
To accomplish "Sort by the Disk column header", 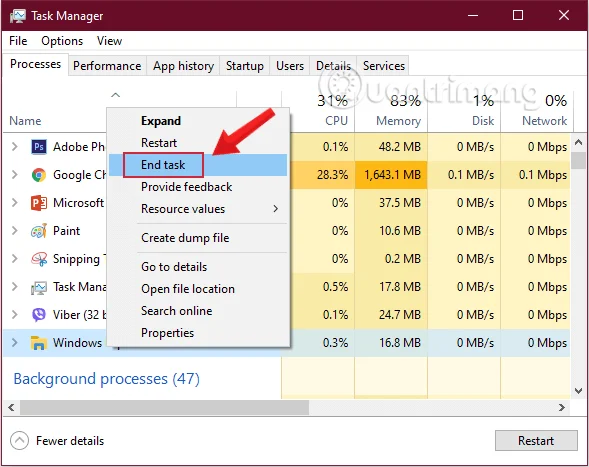I will pyautogui.click(x=464, y=111).
